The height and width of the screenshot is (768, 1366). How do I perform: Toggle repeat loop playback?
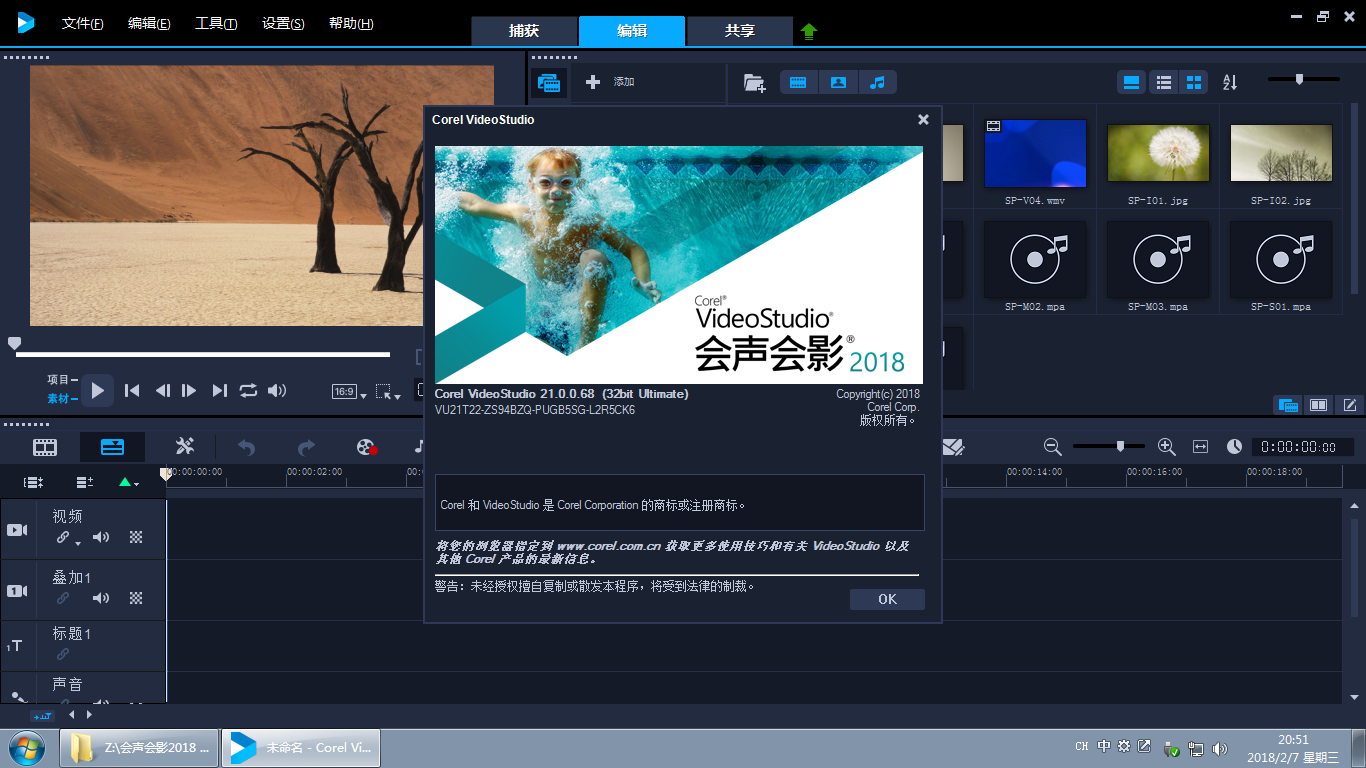pyautogui.click(x=248, y=391)
